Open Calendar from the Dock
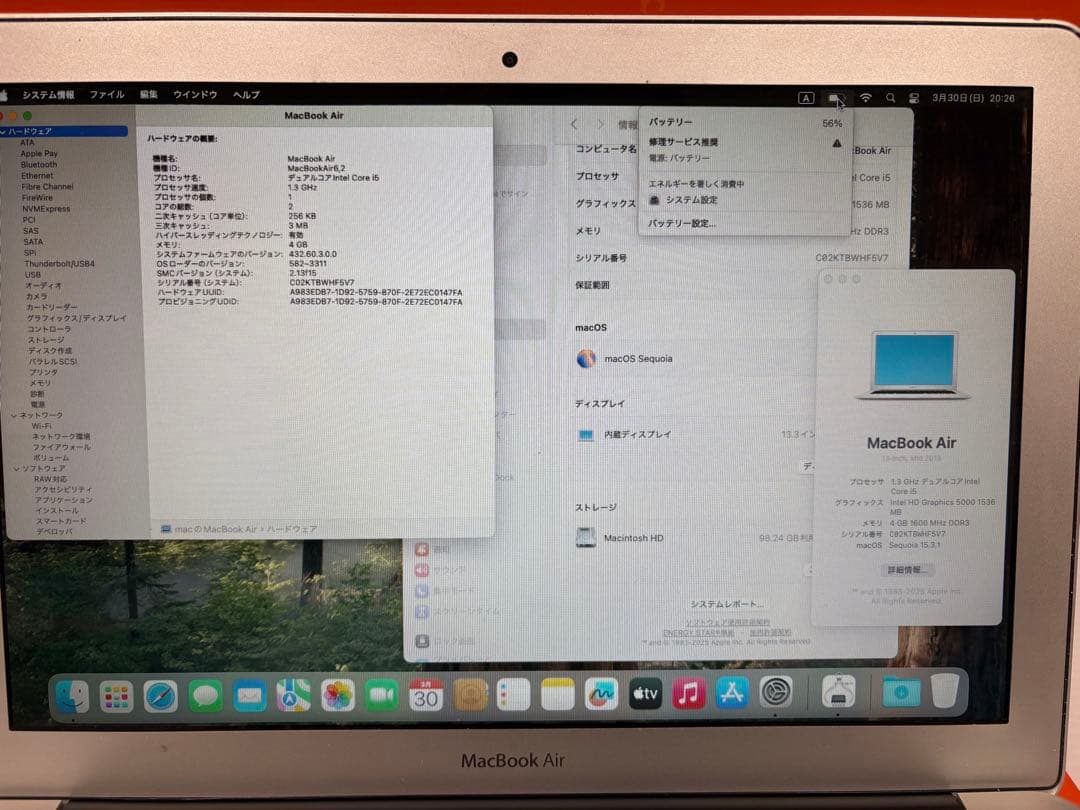 pos(427,695)
